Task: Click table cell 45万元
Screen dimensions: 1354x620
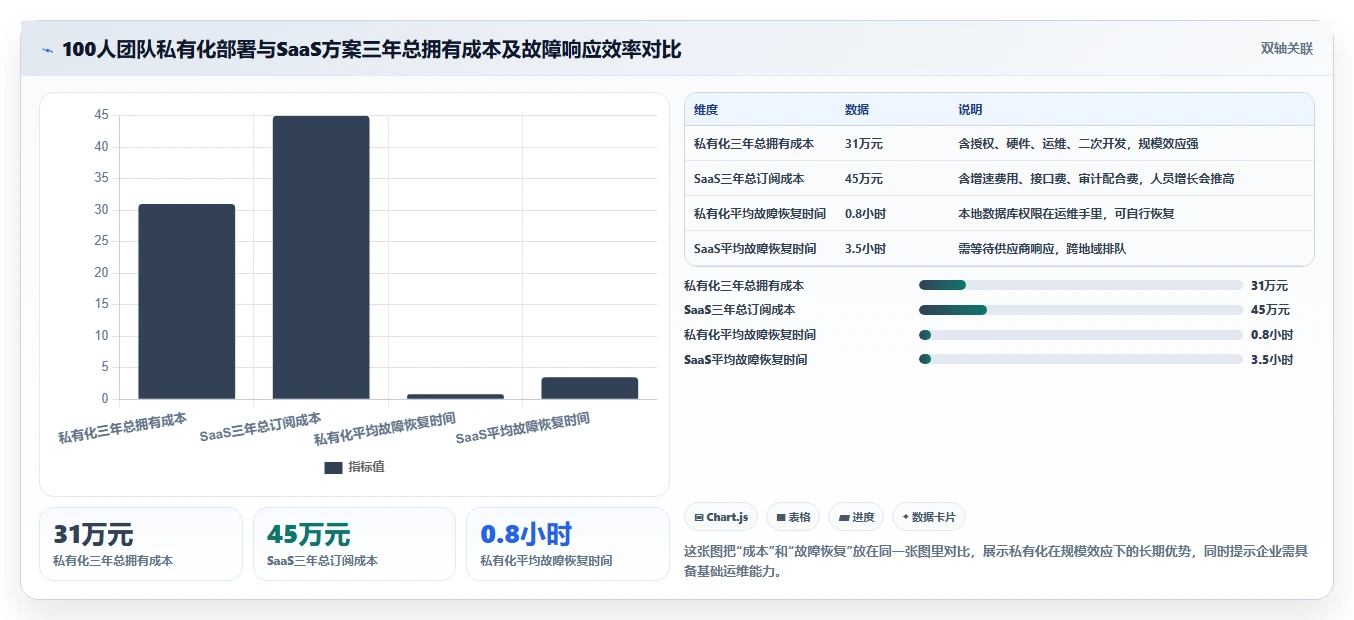Action: click(864, 179)
